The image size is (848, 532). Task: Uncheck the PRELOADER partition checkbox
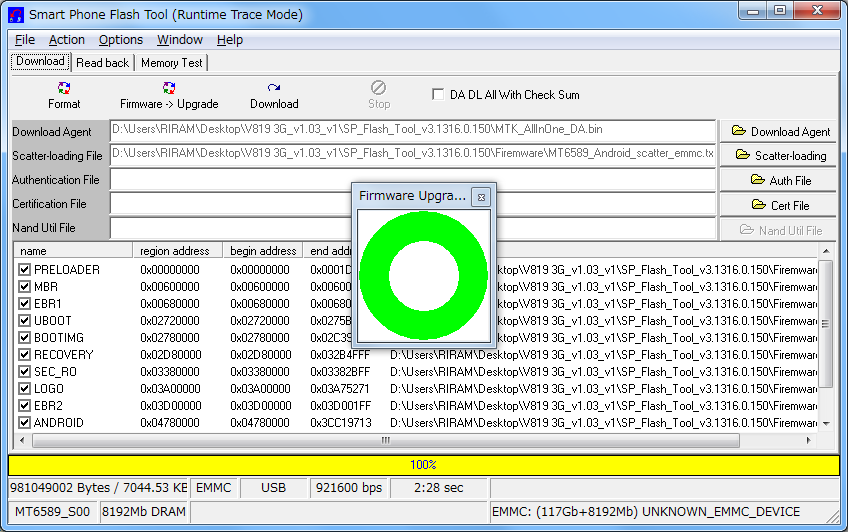pyautogui.click(x=24, y=269)
